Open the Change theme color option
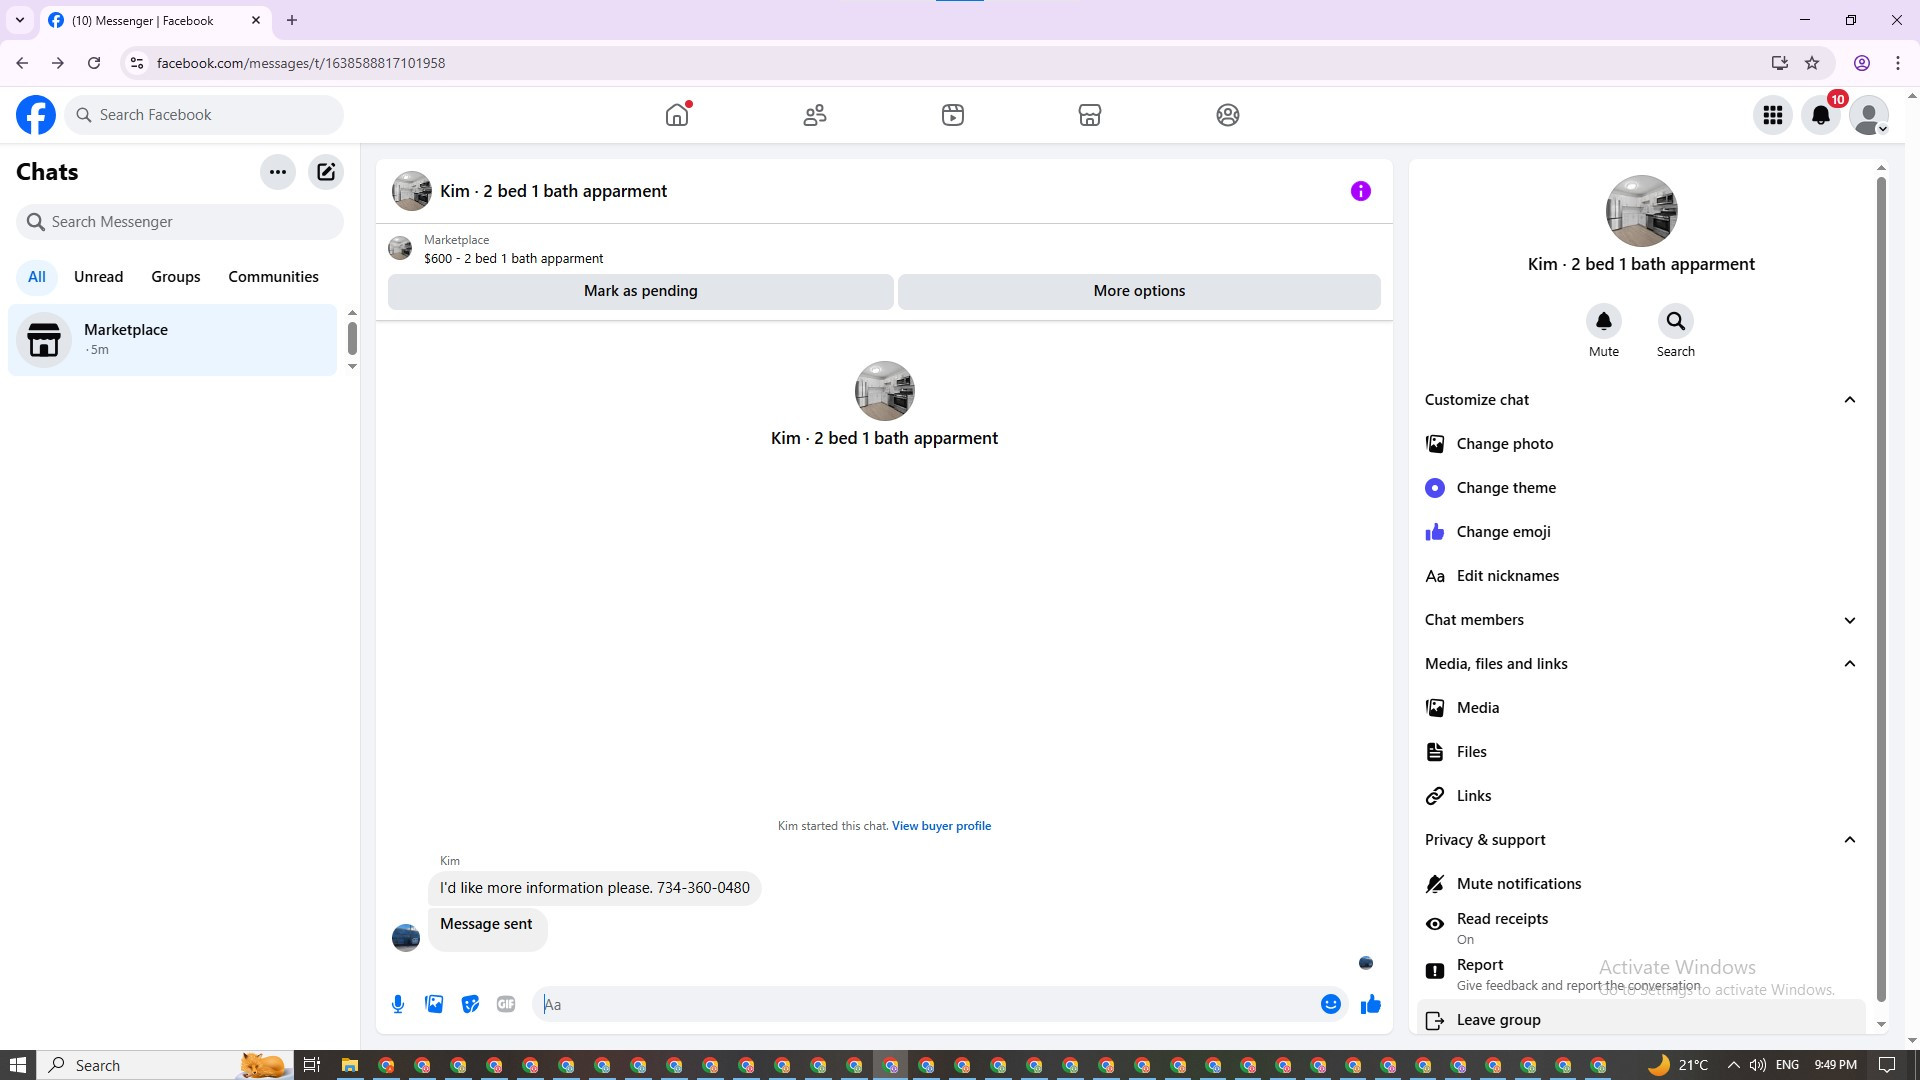This screenshot has width=1920, height=1080. (x=1505, y=488)
